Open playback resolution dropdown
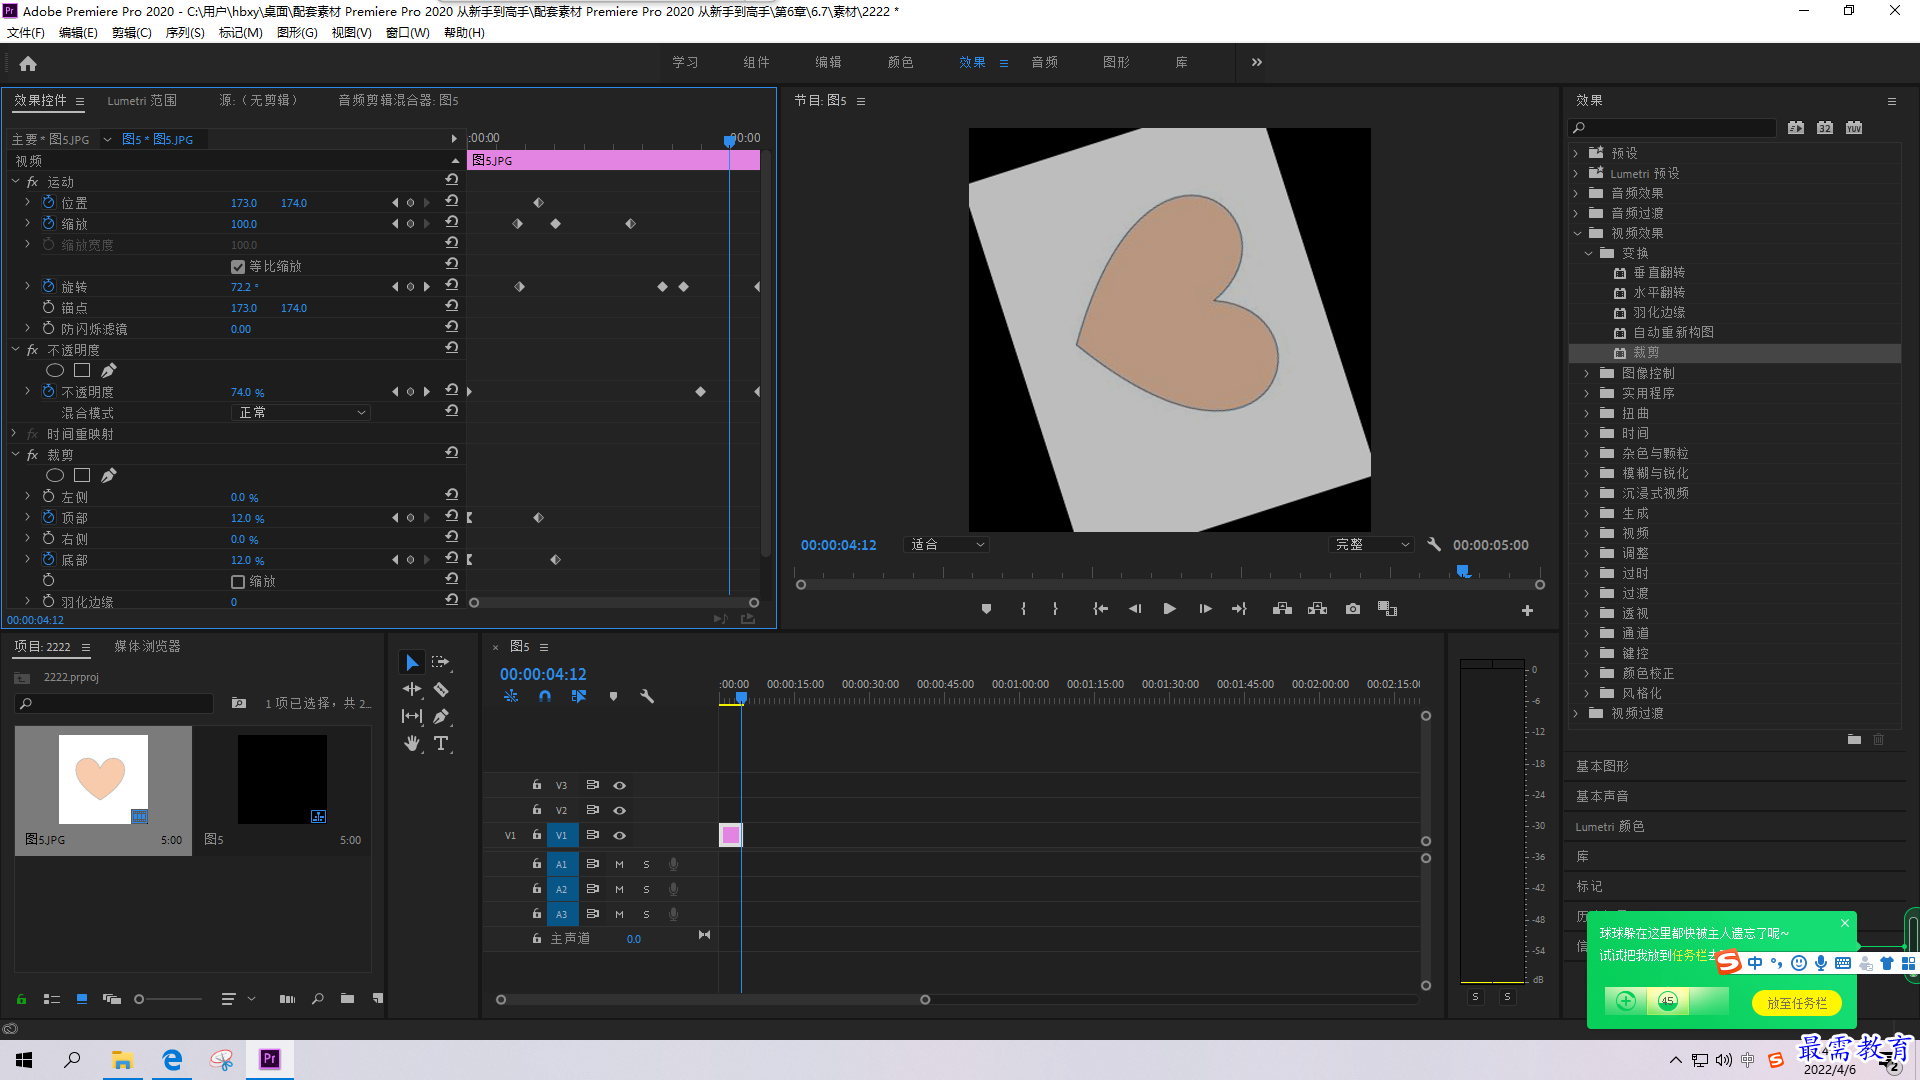 point(1372,545)
